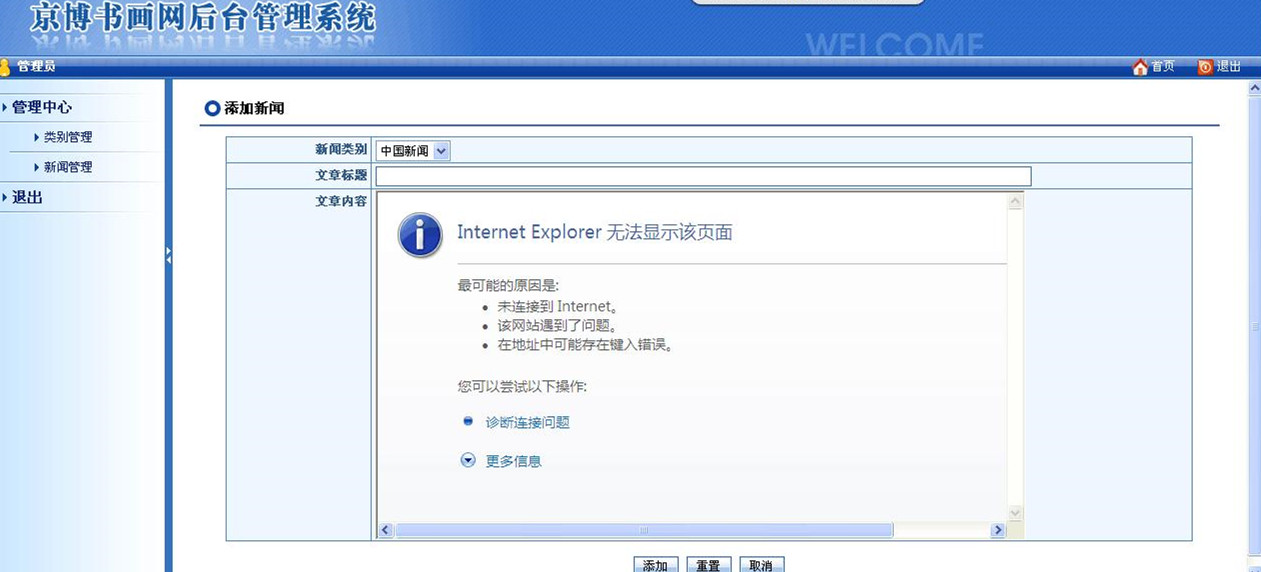This screenshot has height=572, width=1261.
Task: Click the sidebar collapse handle arrow
Action: (x=169, y=255)
